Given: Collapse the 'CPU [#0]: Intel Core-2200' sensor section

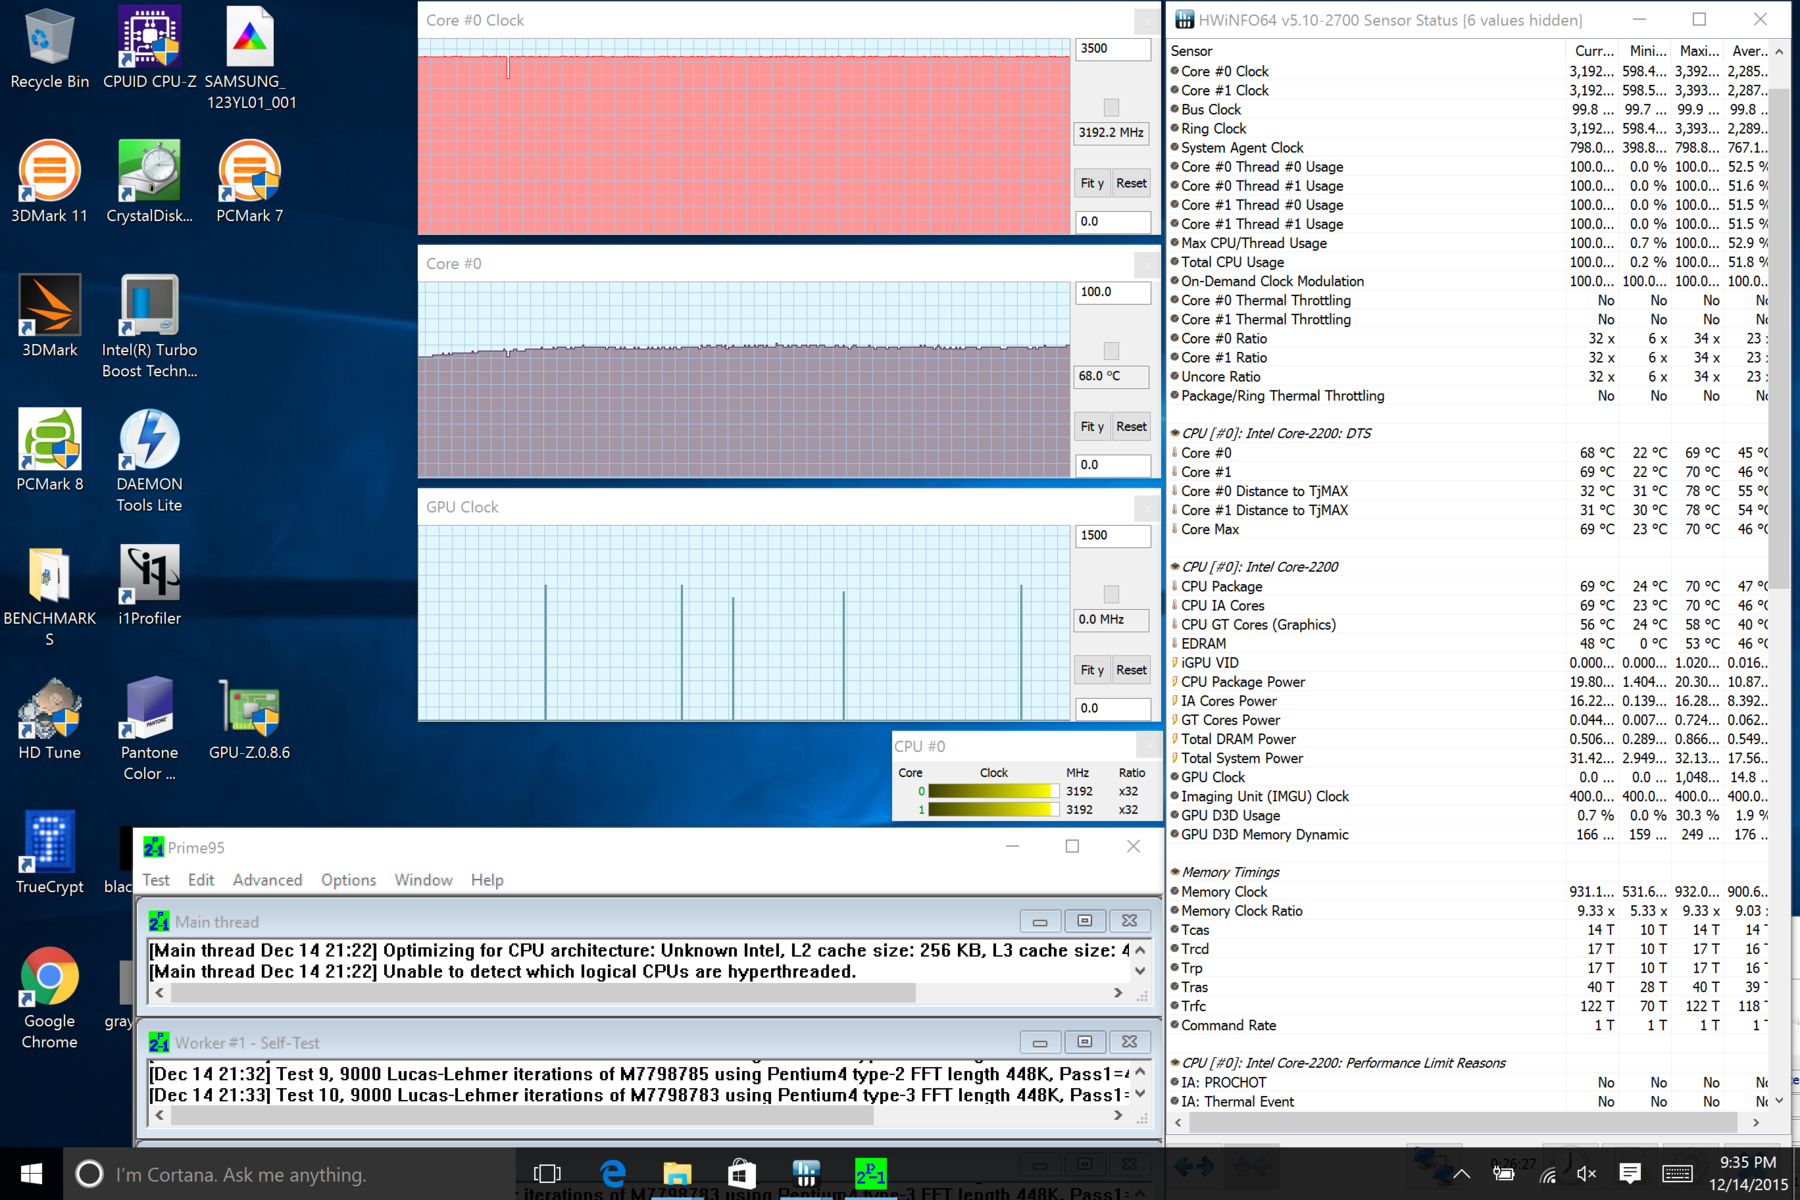Looking at the screenshot, I should click(1175, 566).
